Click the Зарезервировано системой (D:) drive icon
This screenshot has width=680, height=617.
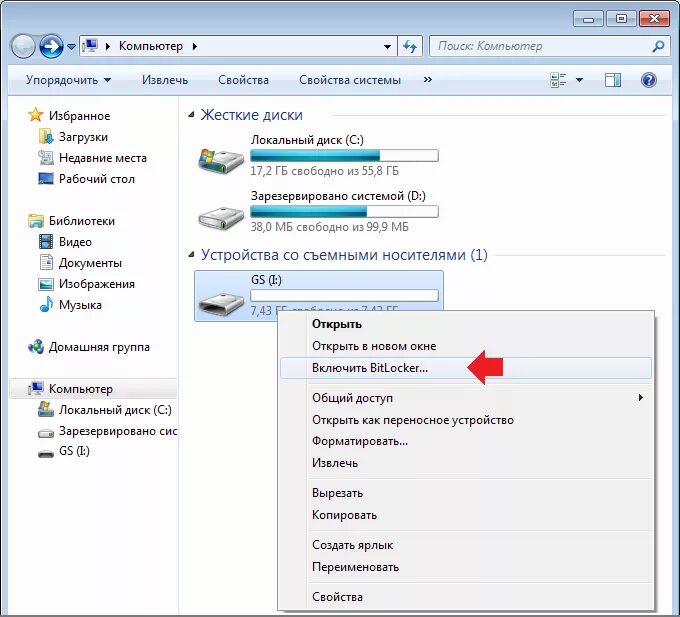pos(221,218)
